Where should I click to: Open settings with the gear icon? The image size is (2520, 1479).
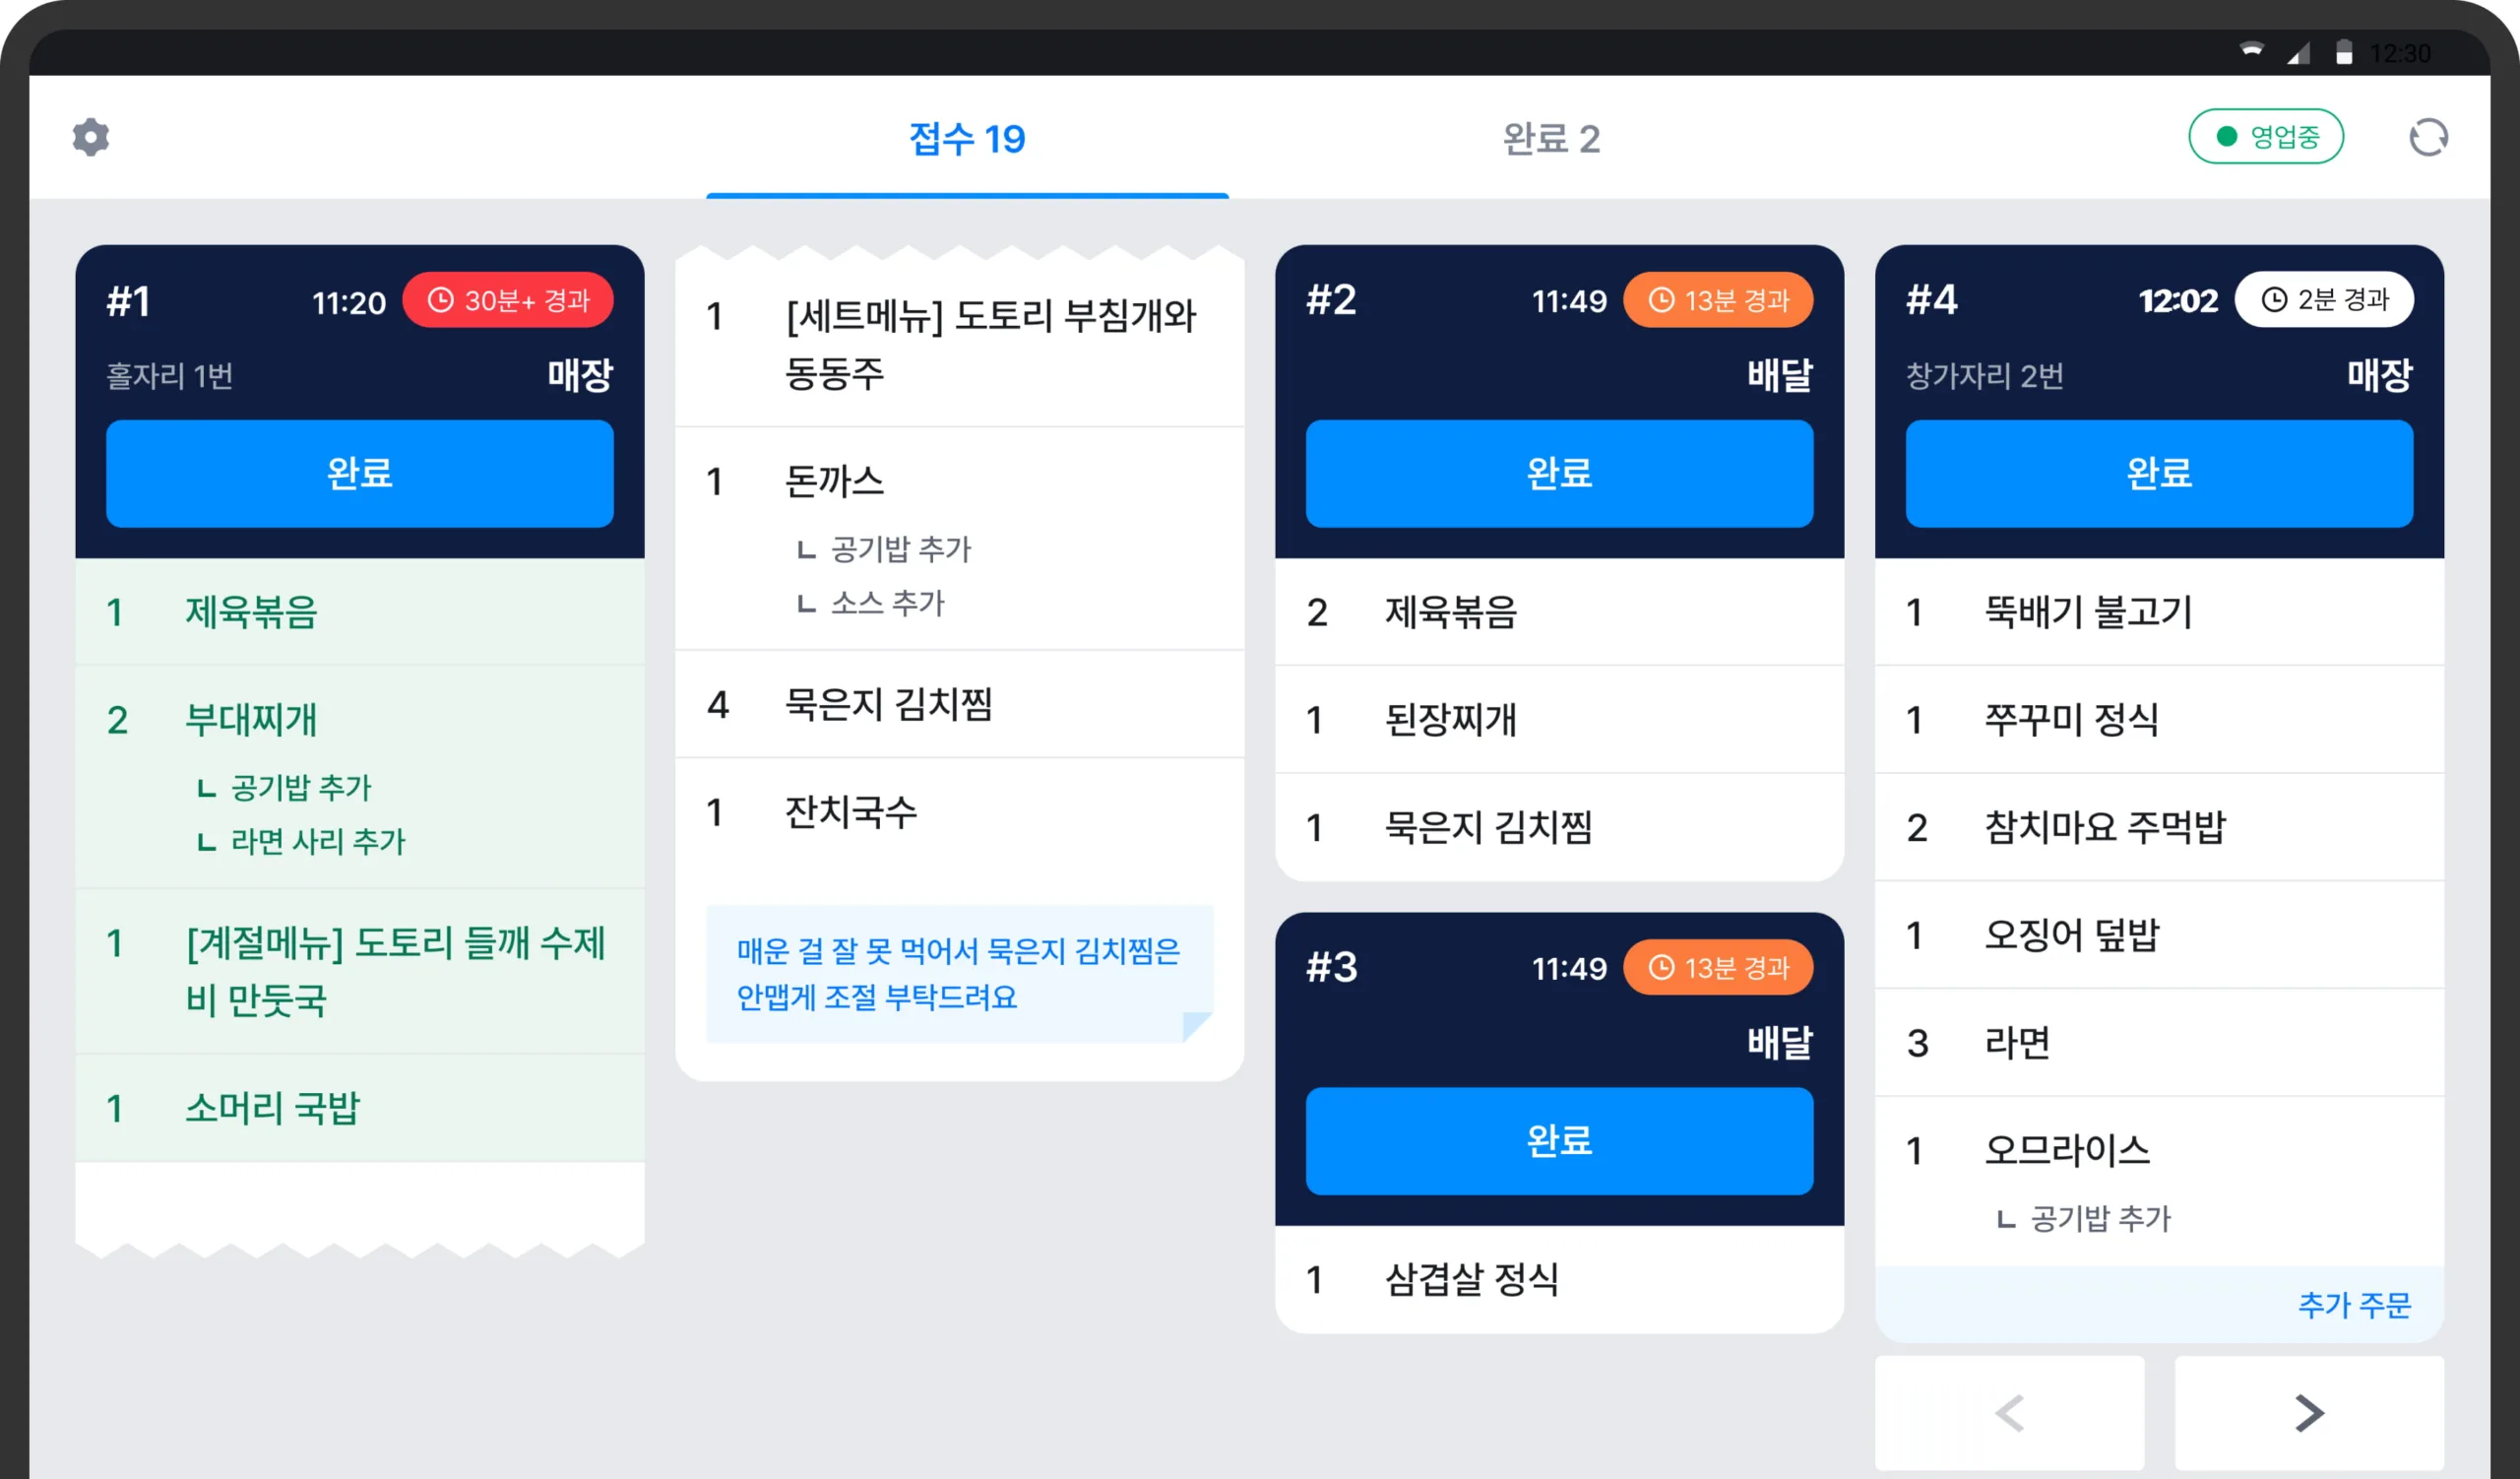point(90,137)
